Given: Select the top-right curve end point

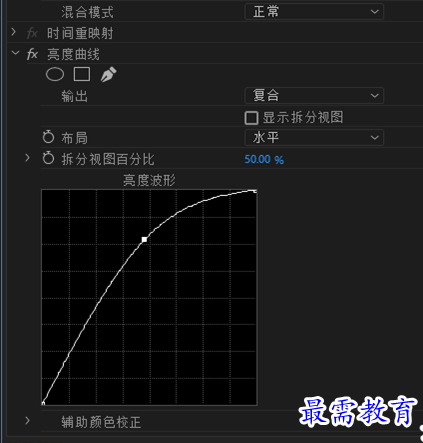Looking at the screenshot, I should click(255, 191).
